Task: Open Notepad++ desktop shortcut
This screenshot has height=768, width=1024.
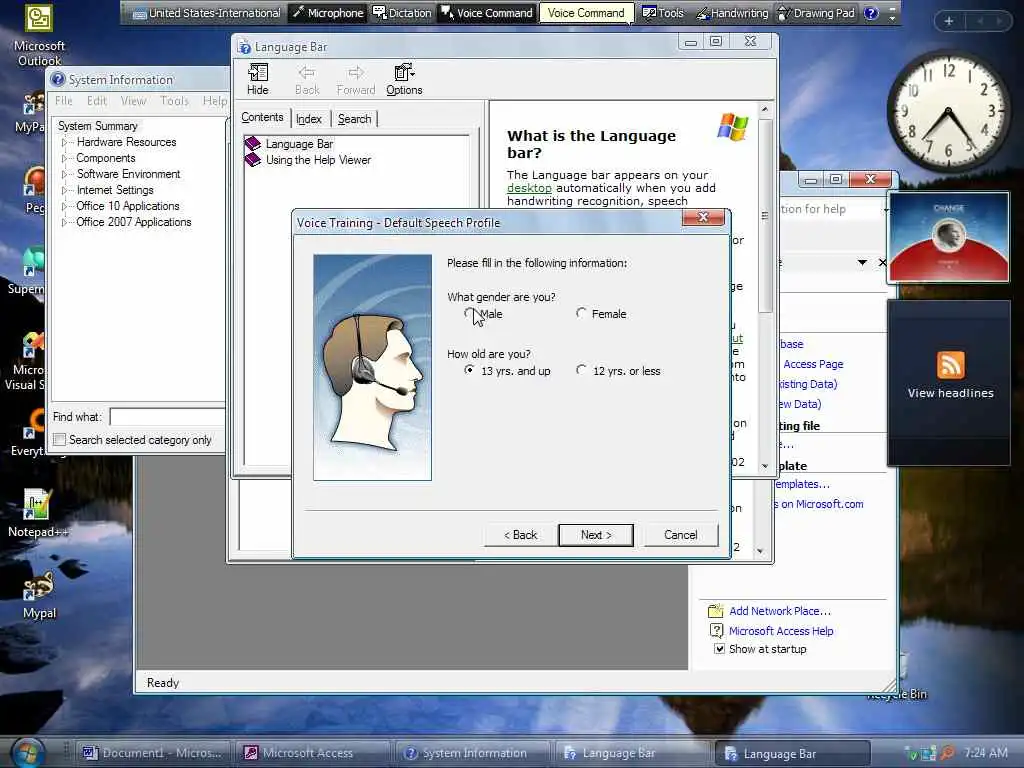Action: [37, 513]
